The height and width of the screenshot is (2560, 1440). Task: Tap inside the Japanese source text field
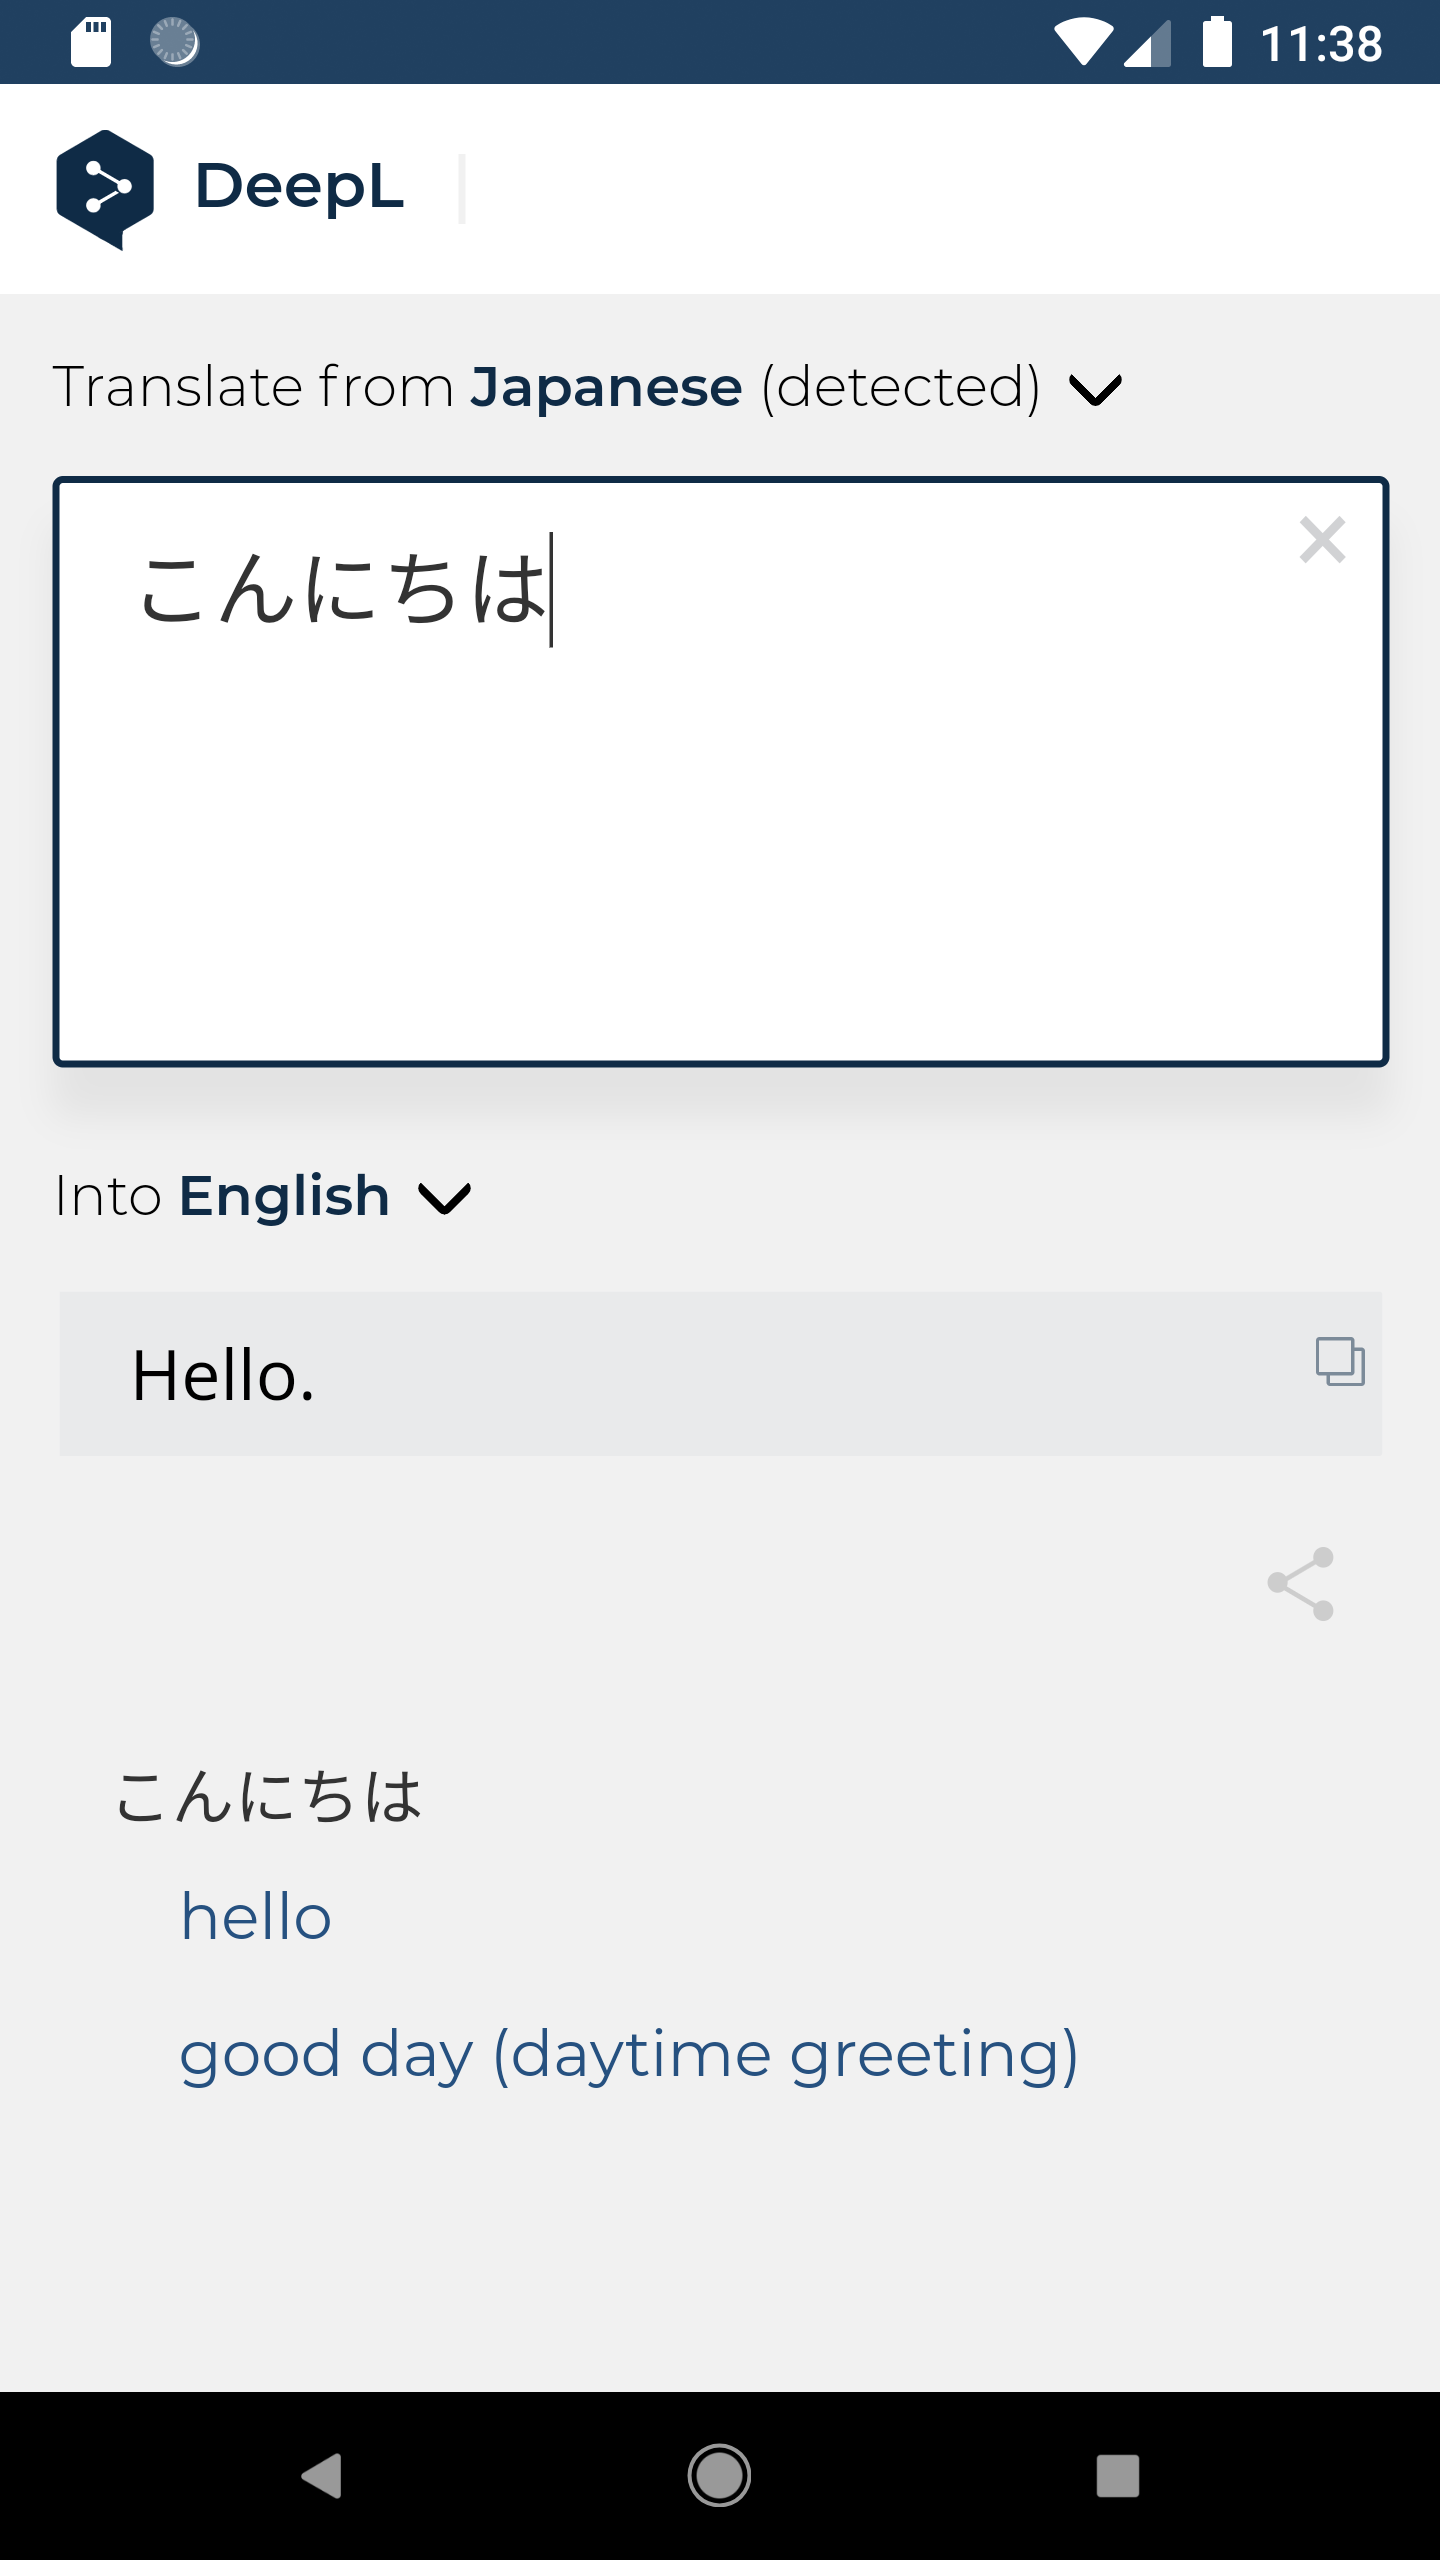(x=720, y=800)
